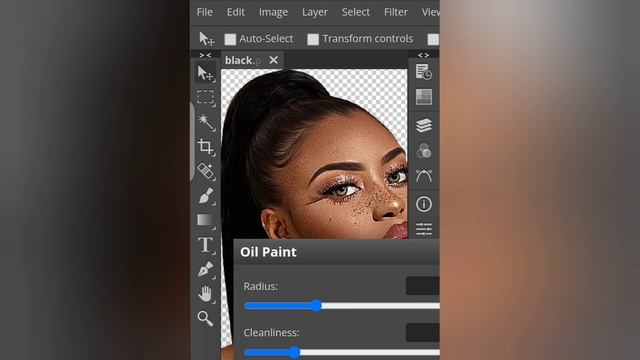Select the Zoom magnifier tool

click(x=205, y=318)
